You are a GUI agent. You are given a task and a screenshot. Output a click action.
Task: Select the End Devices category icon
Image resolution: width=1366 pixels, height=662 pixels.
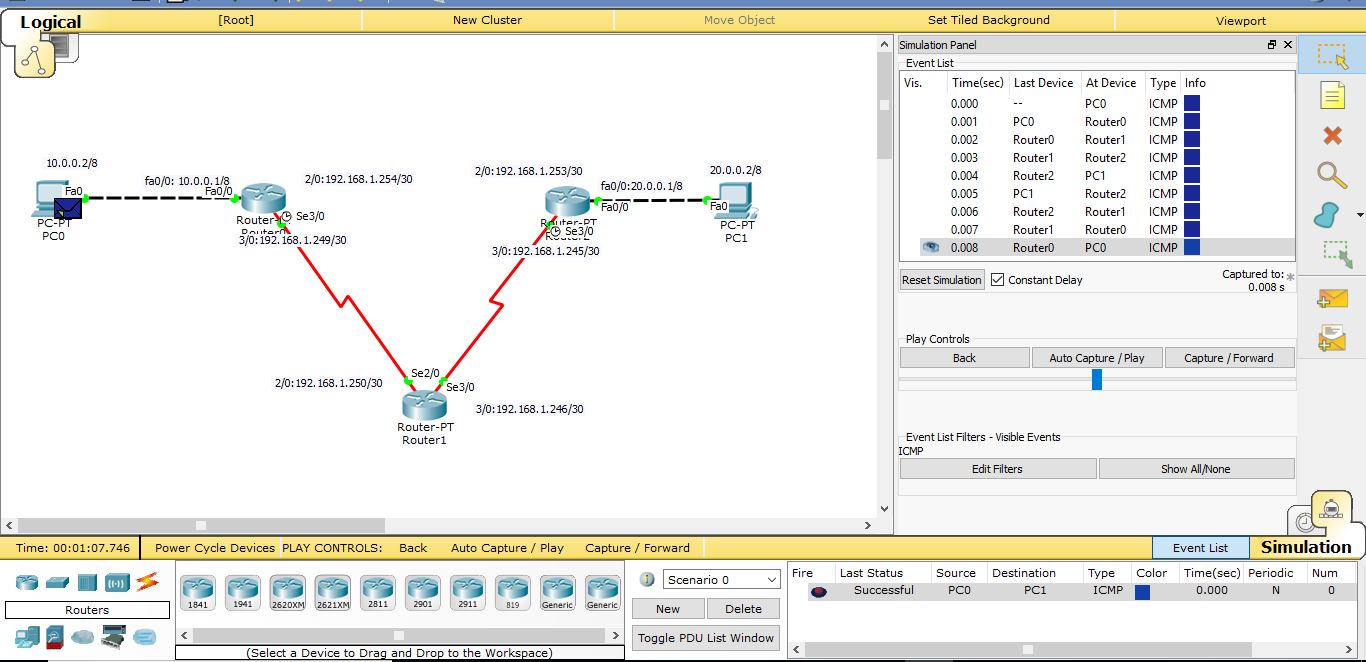27,636
